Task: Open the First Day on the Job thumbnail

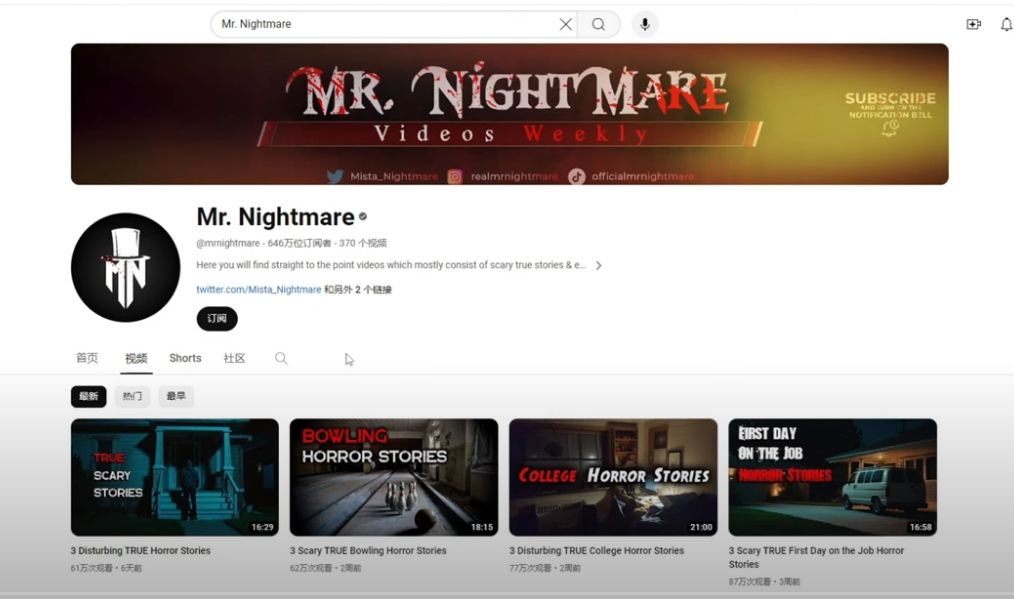Action: tap(832, 477)
